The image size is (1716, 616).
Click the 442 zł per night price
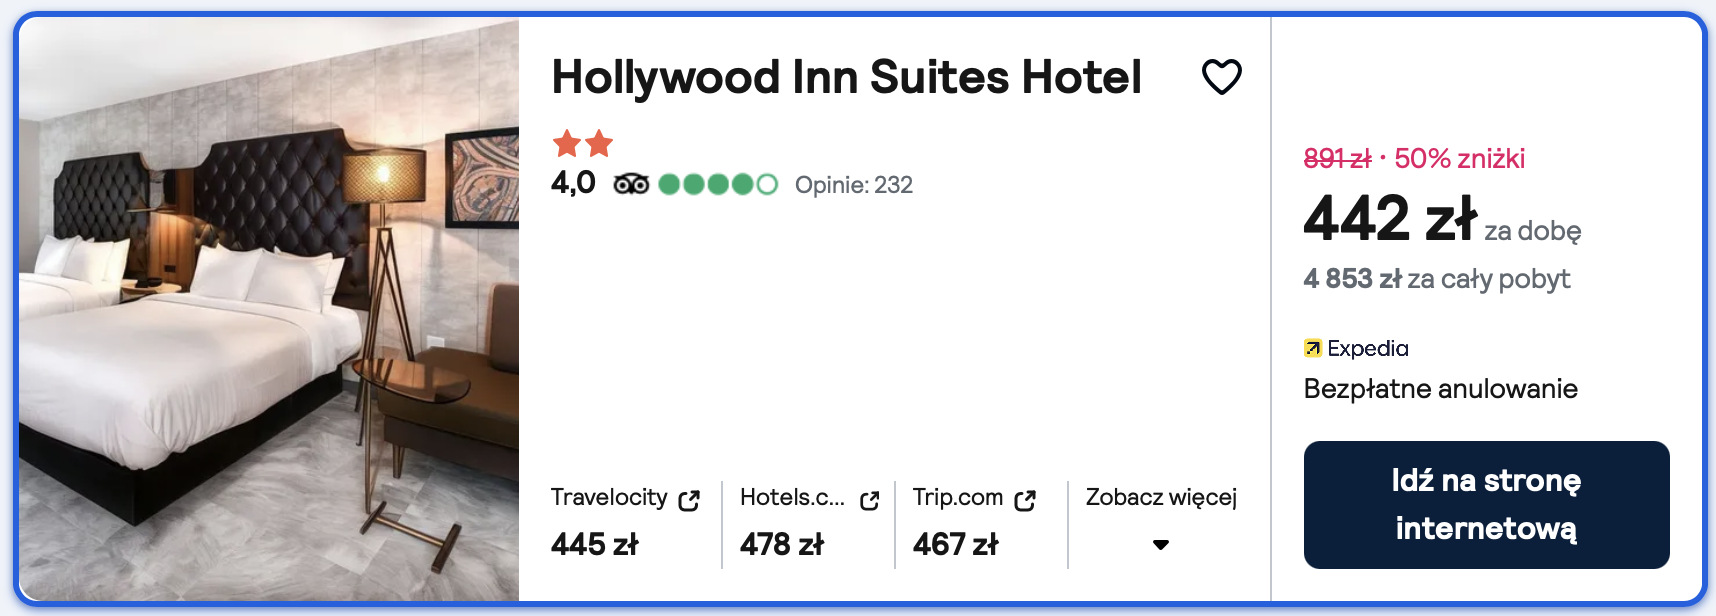coord(1390,219)
